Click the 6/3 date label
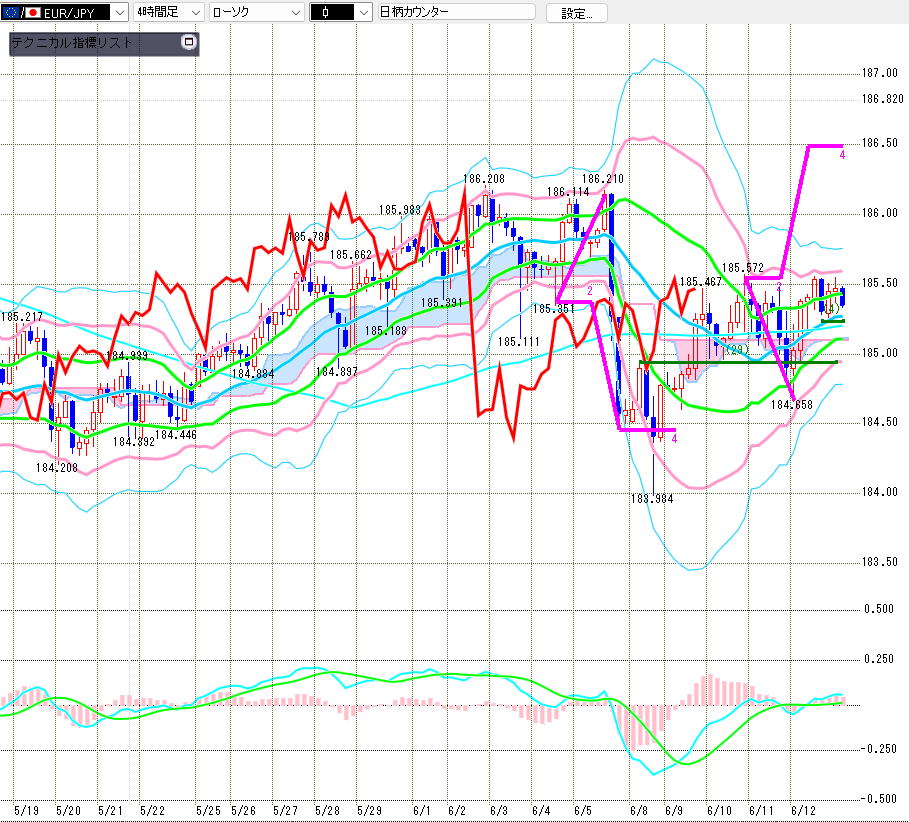The image size is (909, 822). tap(499, 810)
